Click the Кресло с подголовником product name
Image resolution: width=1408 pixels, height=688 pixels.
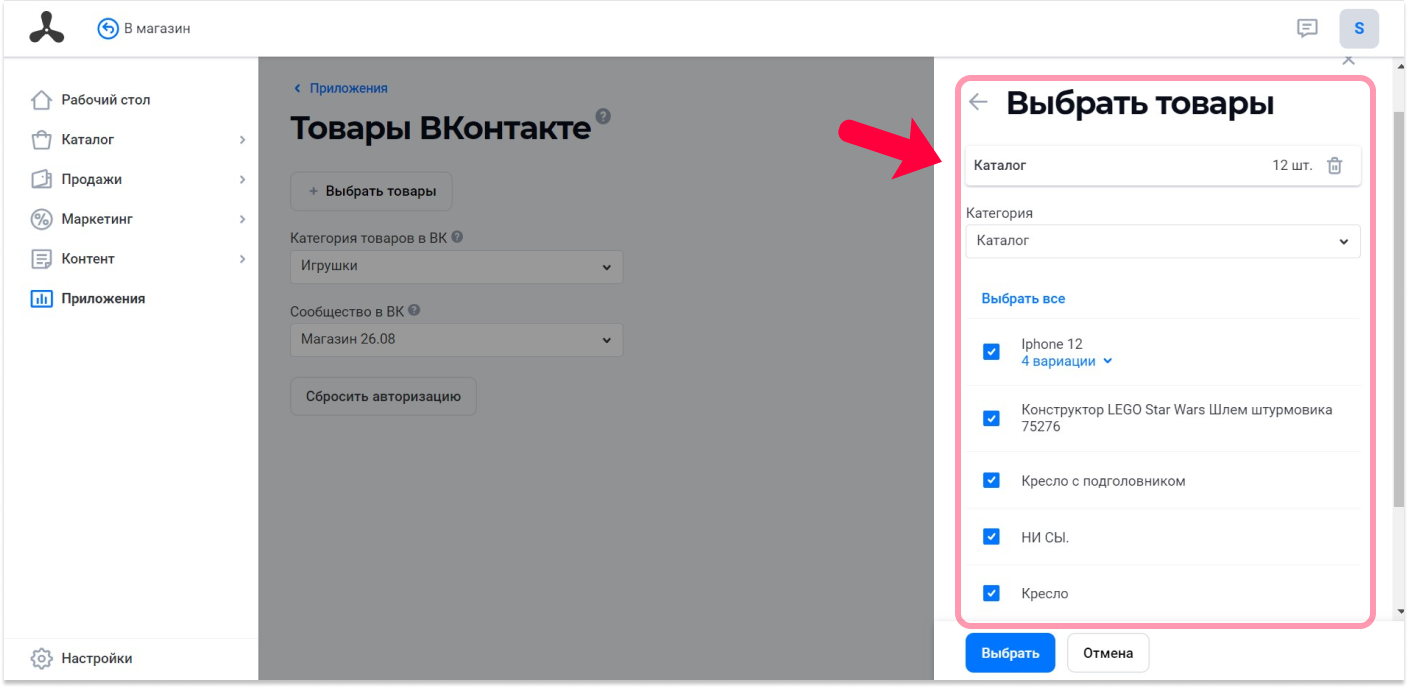click(1103, 481)
